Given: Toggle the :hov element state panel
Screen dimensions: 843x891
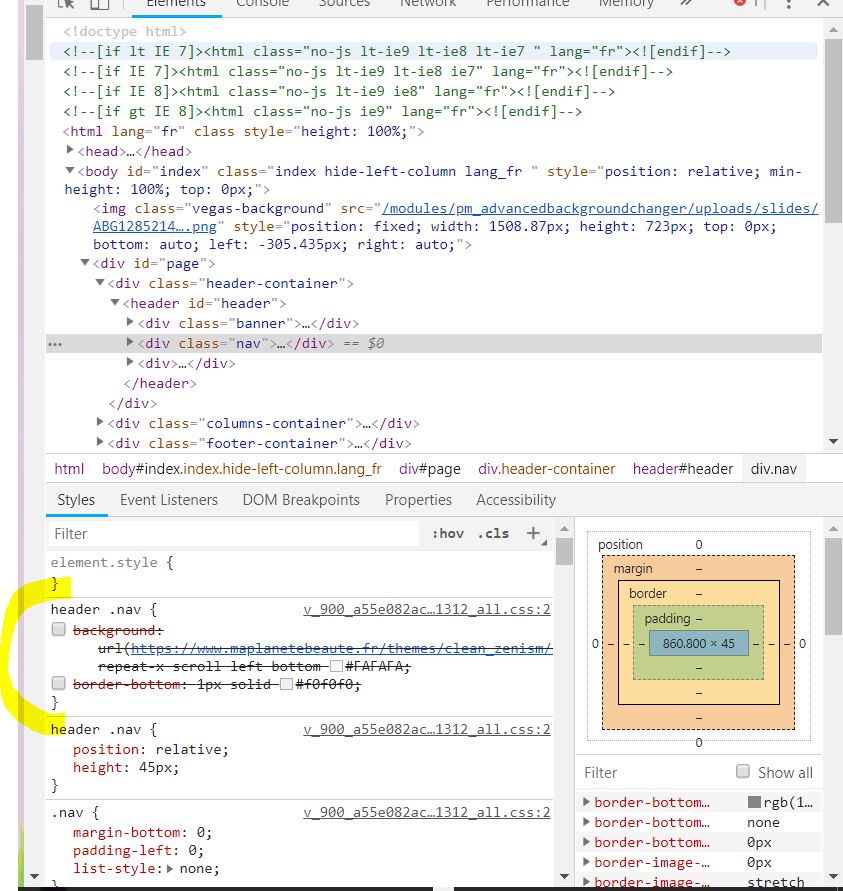Looking at the screenshot, I should click(448, 534).
